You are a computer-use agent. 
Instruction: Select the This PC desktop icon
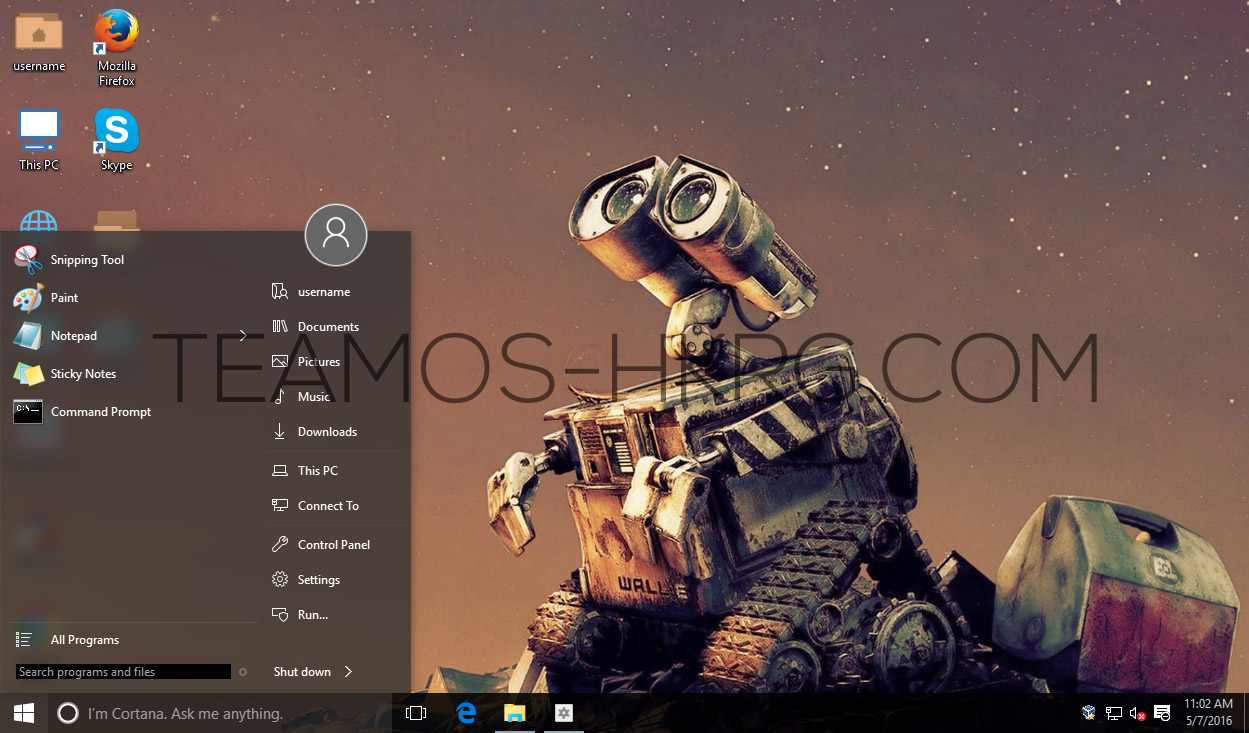click(x=39, y=140)
